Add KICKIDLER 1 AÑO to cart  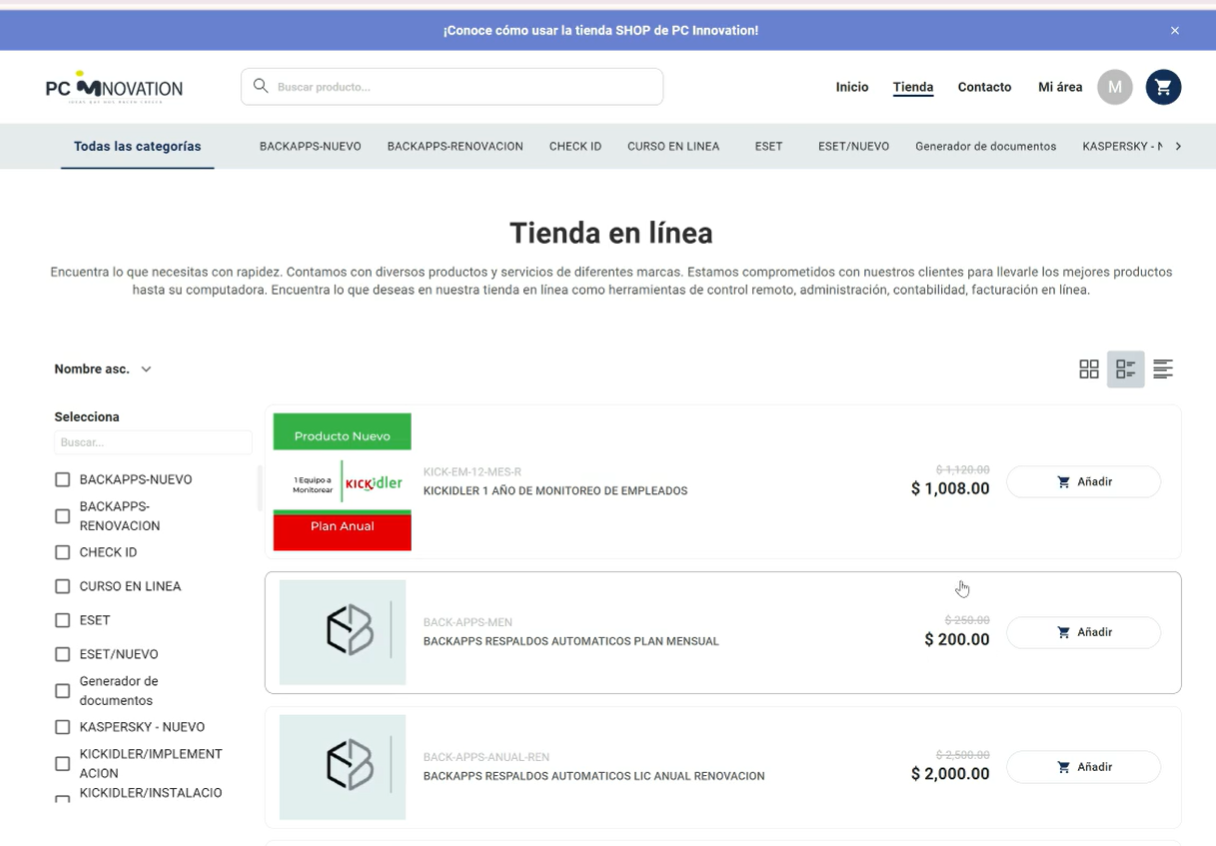pos(1083,482)
